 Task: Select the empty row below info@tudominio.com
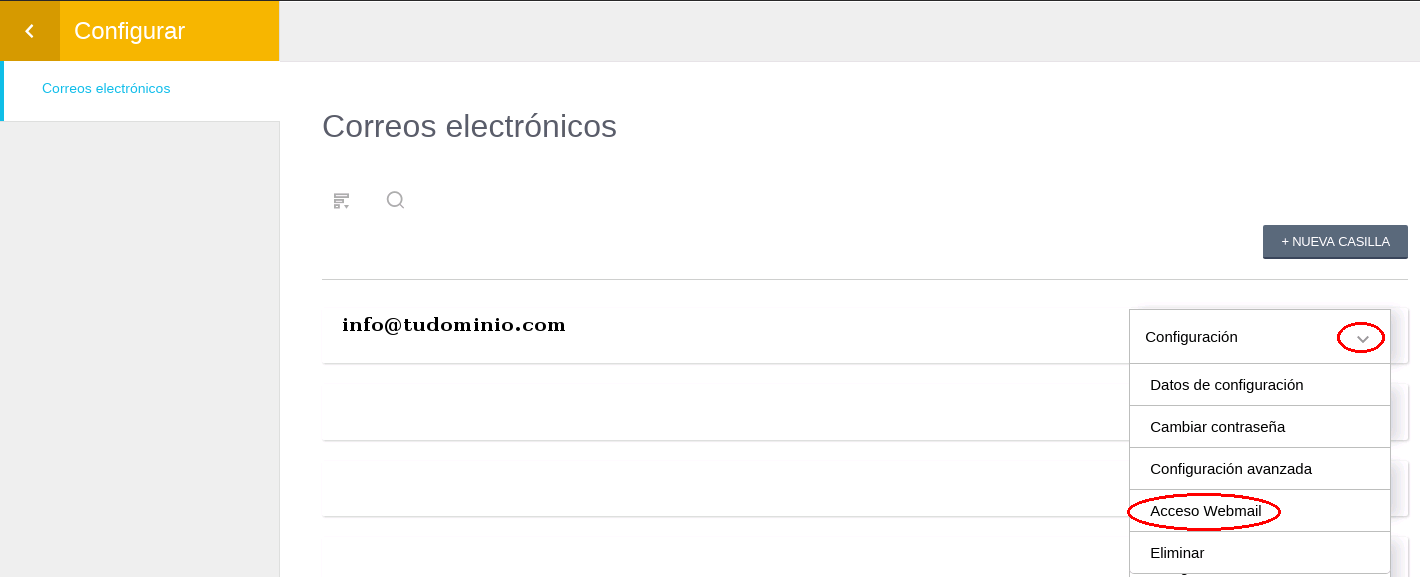pos(725,402)
